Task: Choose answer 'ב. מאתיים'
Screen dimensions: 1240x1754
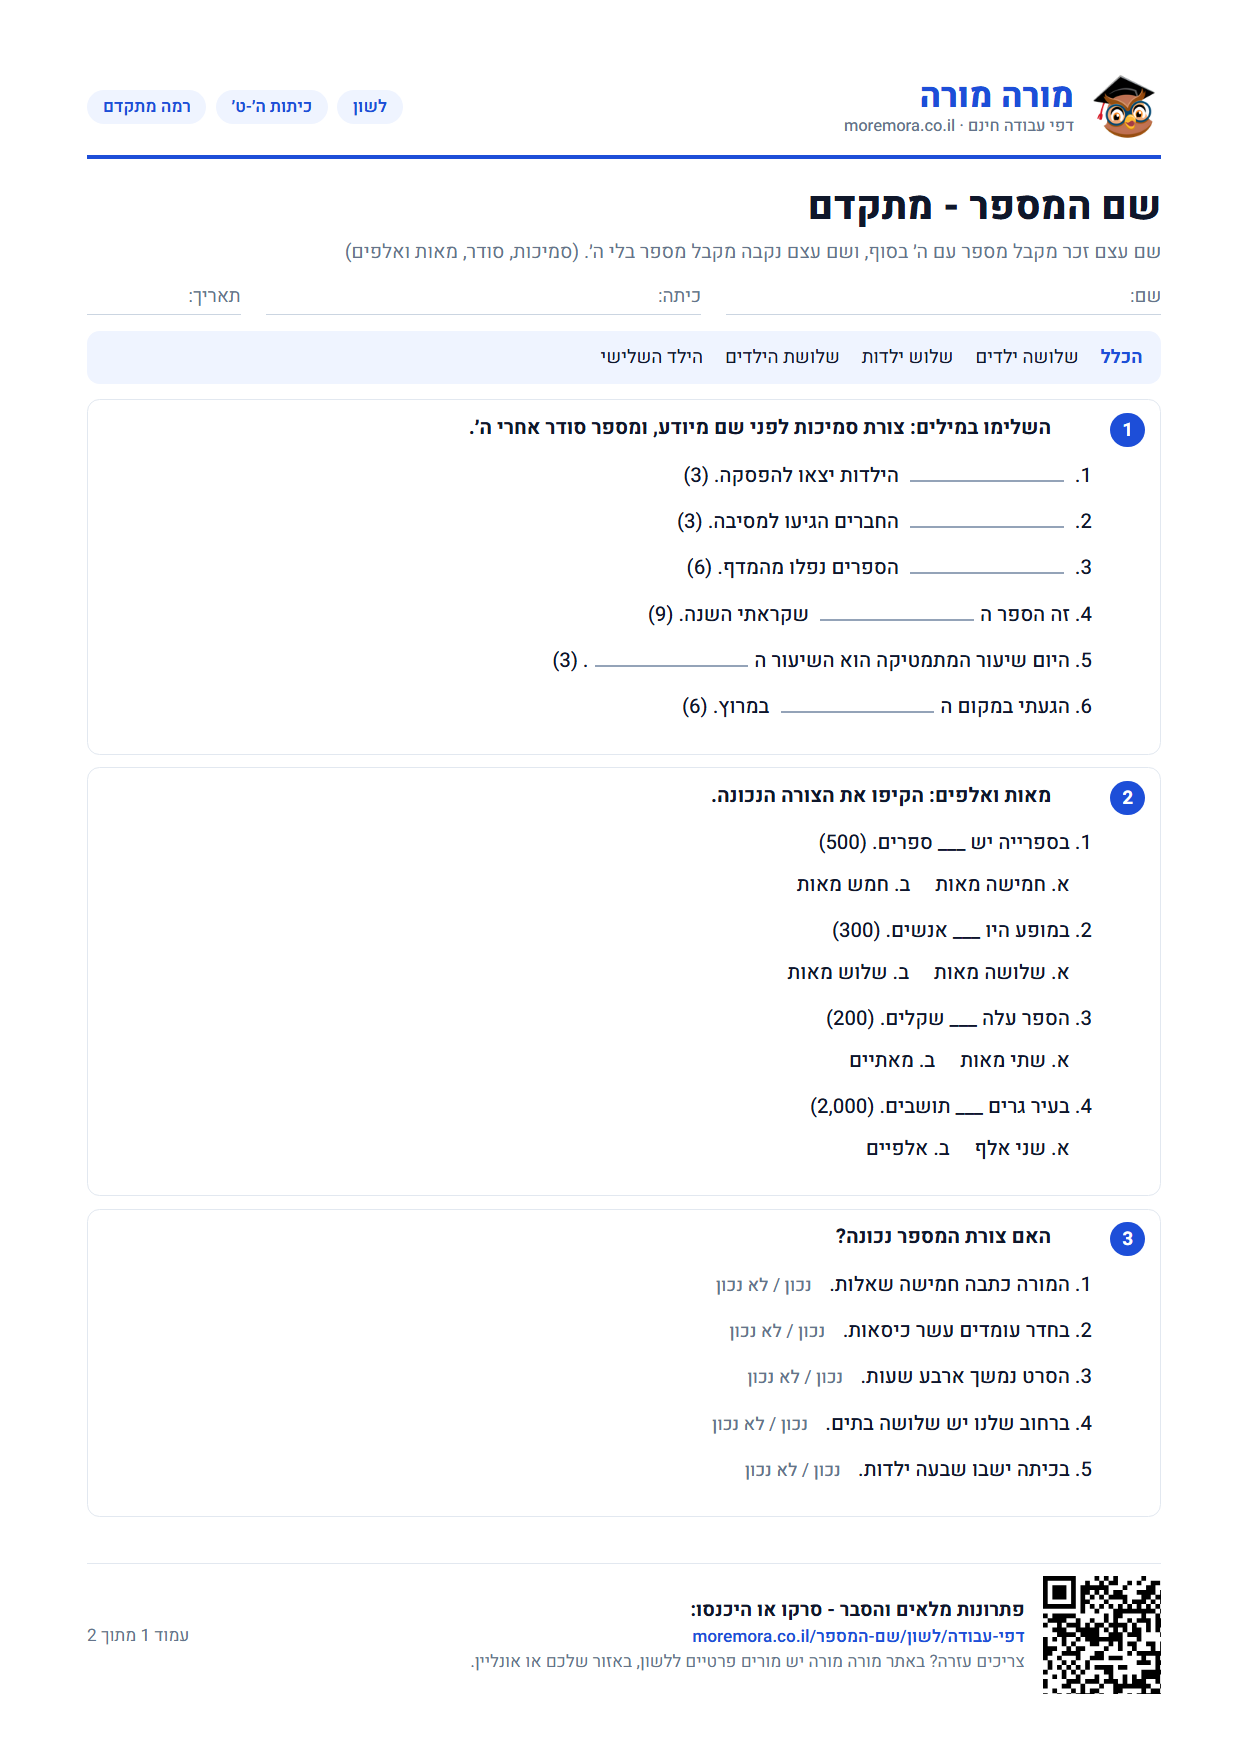Action: (892, 1061)
